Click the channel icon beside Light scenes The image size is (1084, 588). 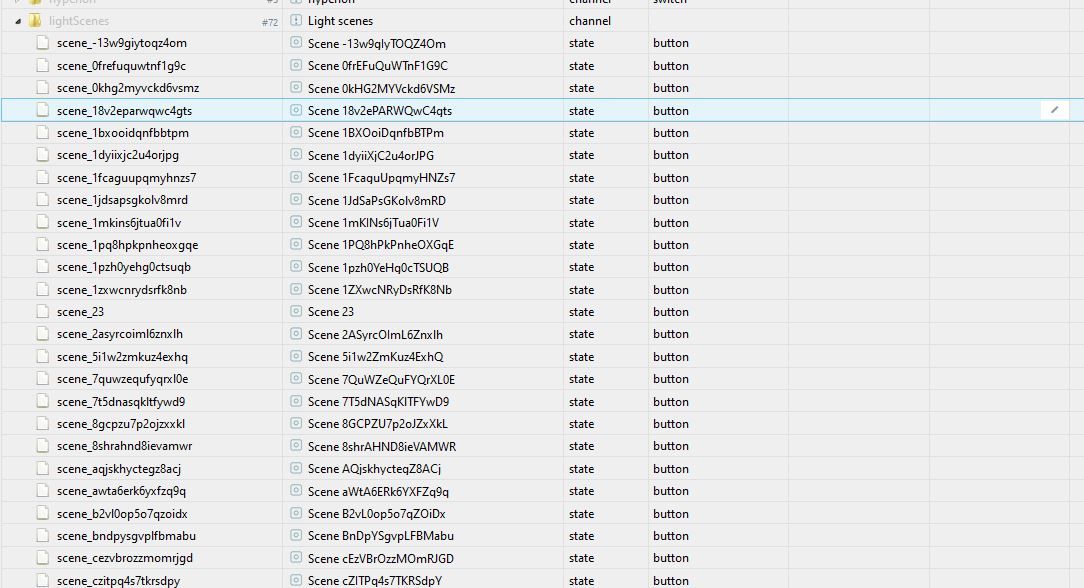[x=296, y=20]
